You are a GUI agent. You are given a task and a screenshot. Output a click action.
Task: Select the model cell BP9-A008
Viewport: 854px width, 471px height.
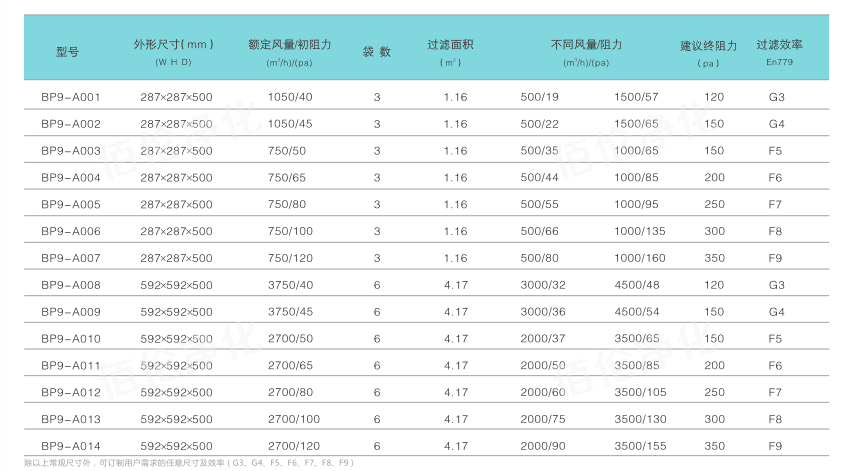[71, 285]
